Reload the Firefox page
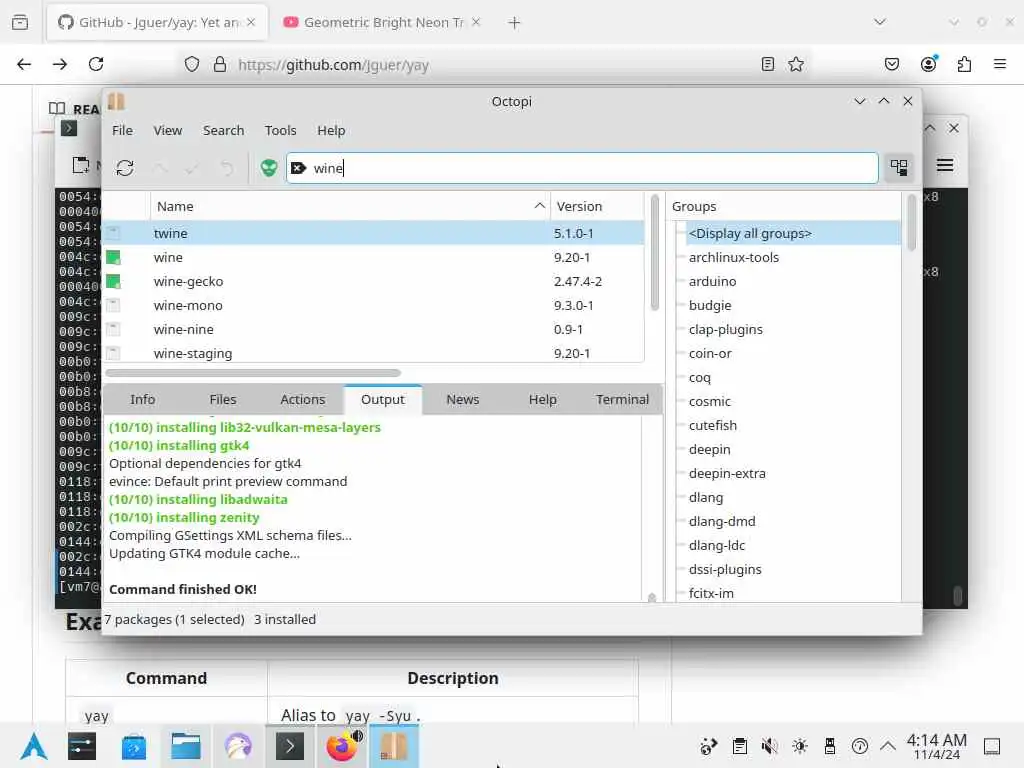The height and width of the screenshot is (768, 1024). point(96,64)
